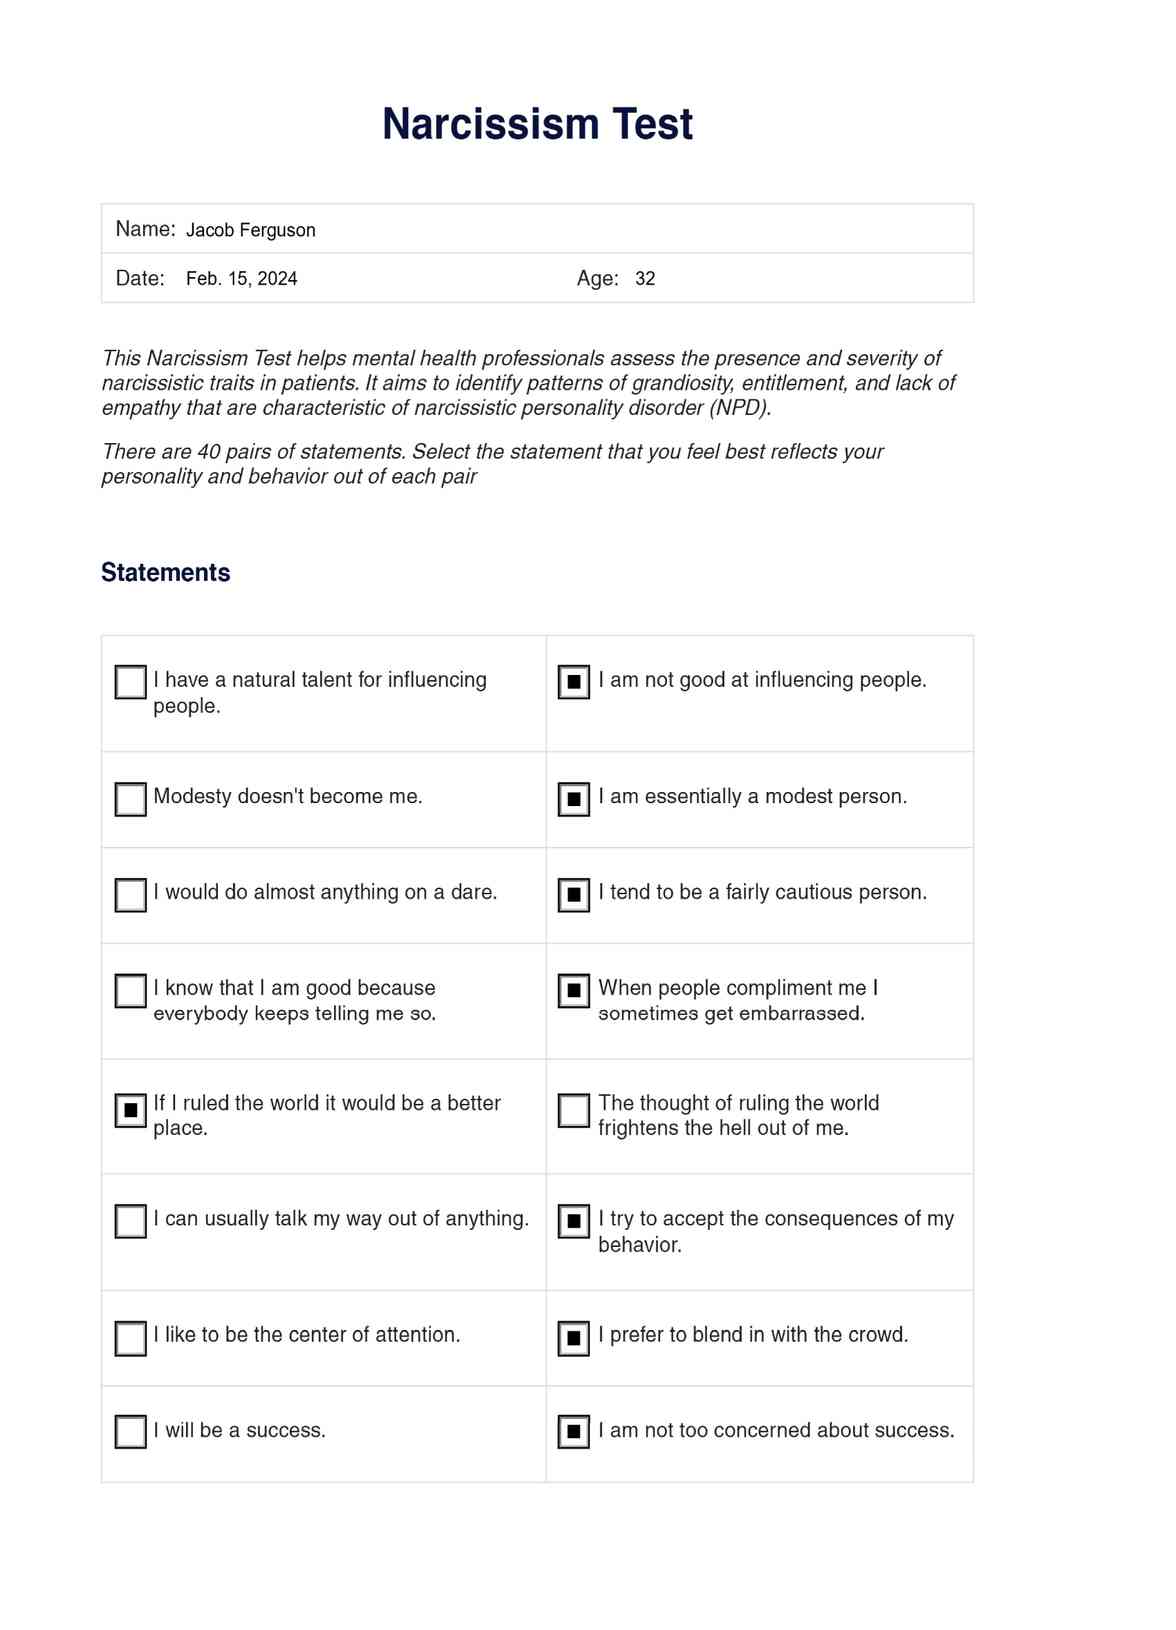Toggle 'I prefer to blend in with the crowd'
The image size is (1176, 1630).
[x=573, y=1338]
